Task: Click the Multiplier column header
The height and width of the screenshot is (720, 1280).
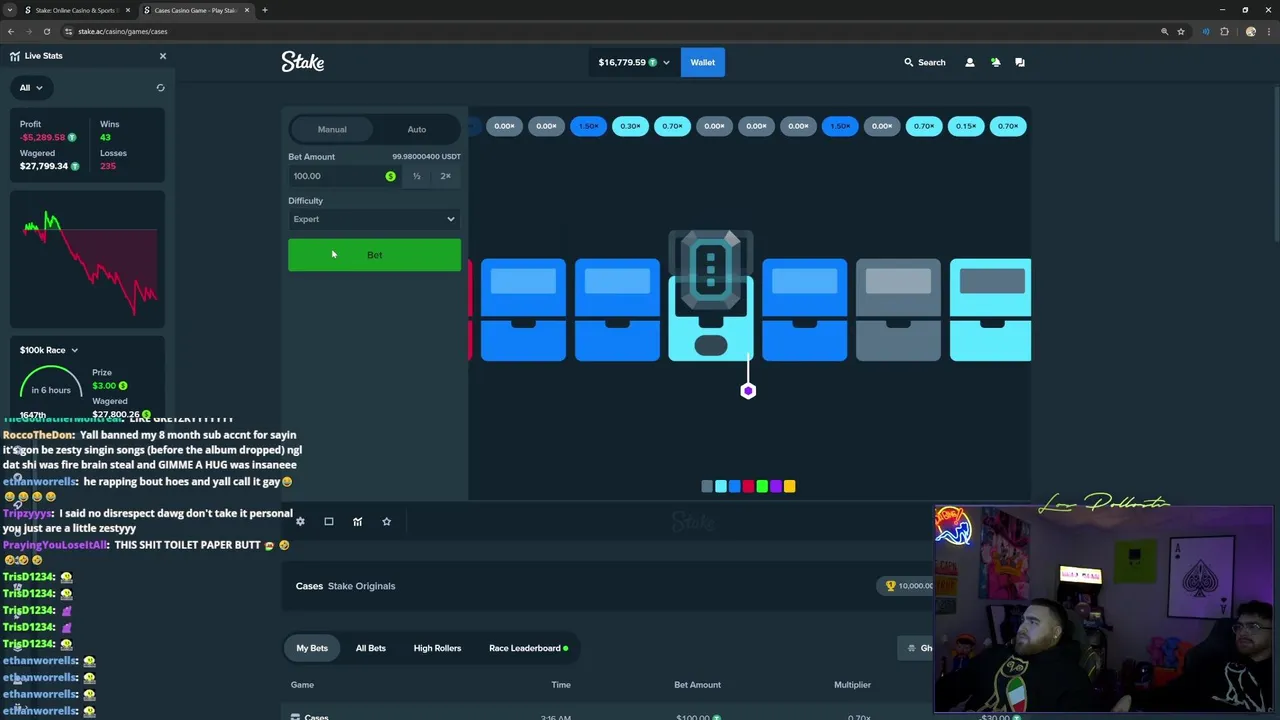Action: click(x=852, y=685)
